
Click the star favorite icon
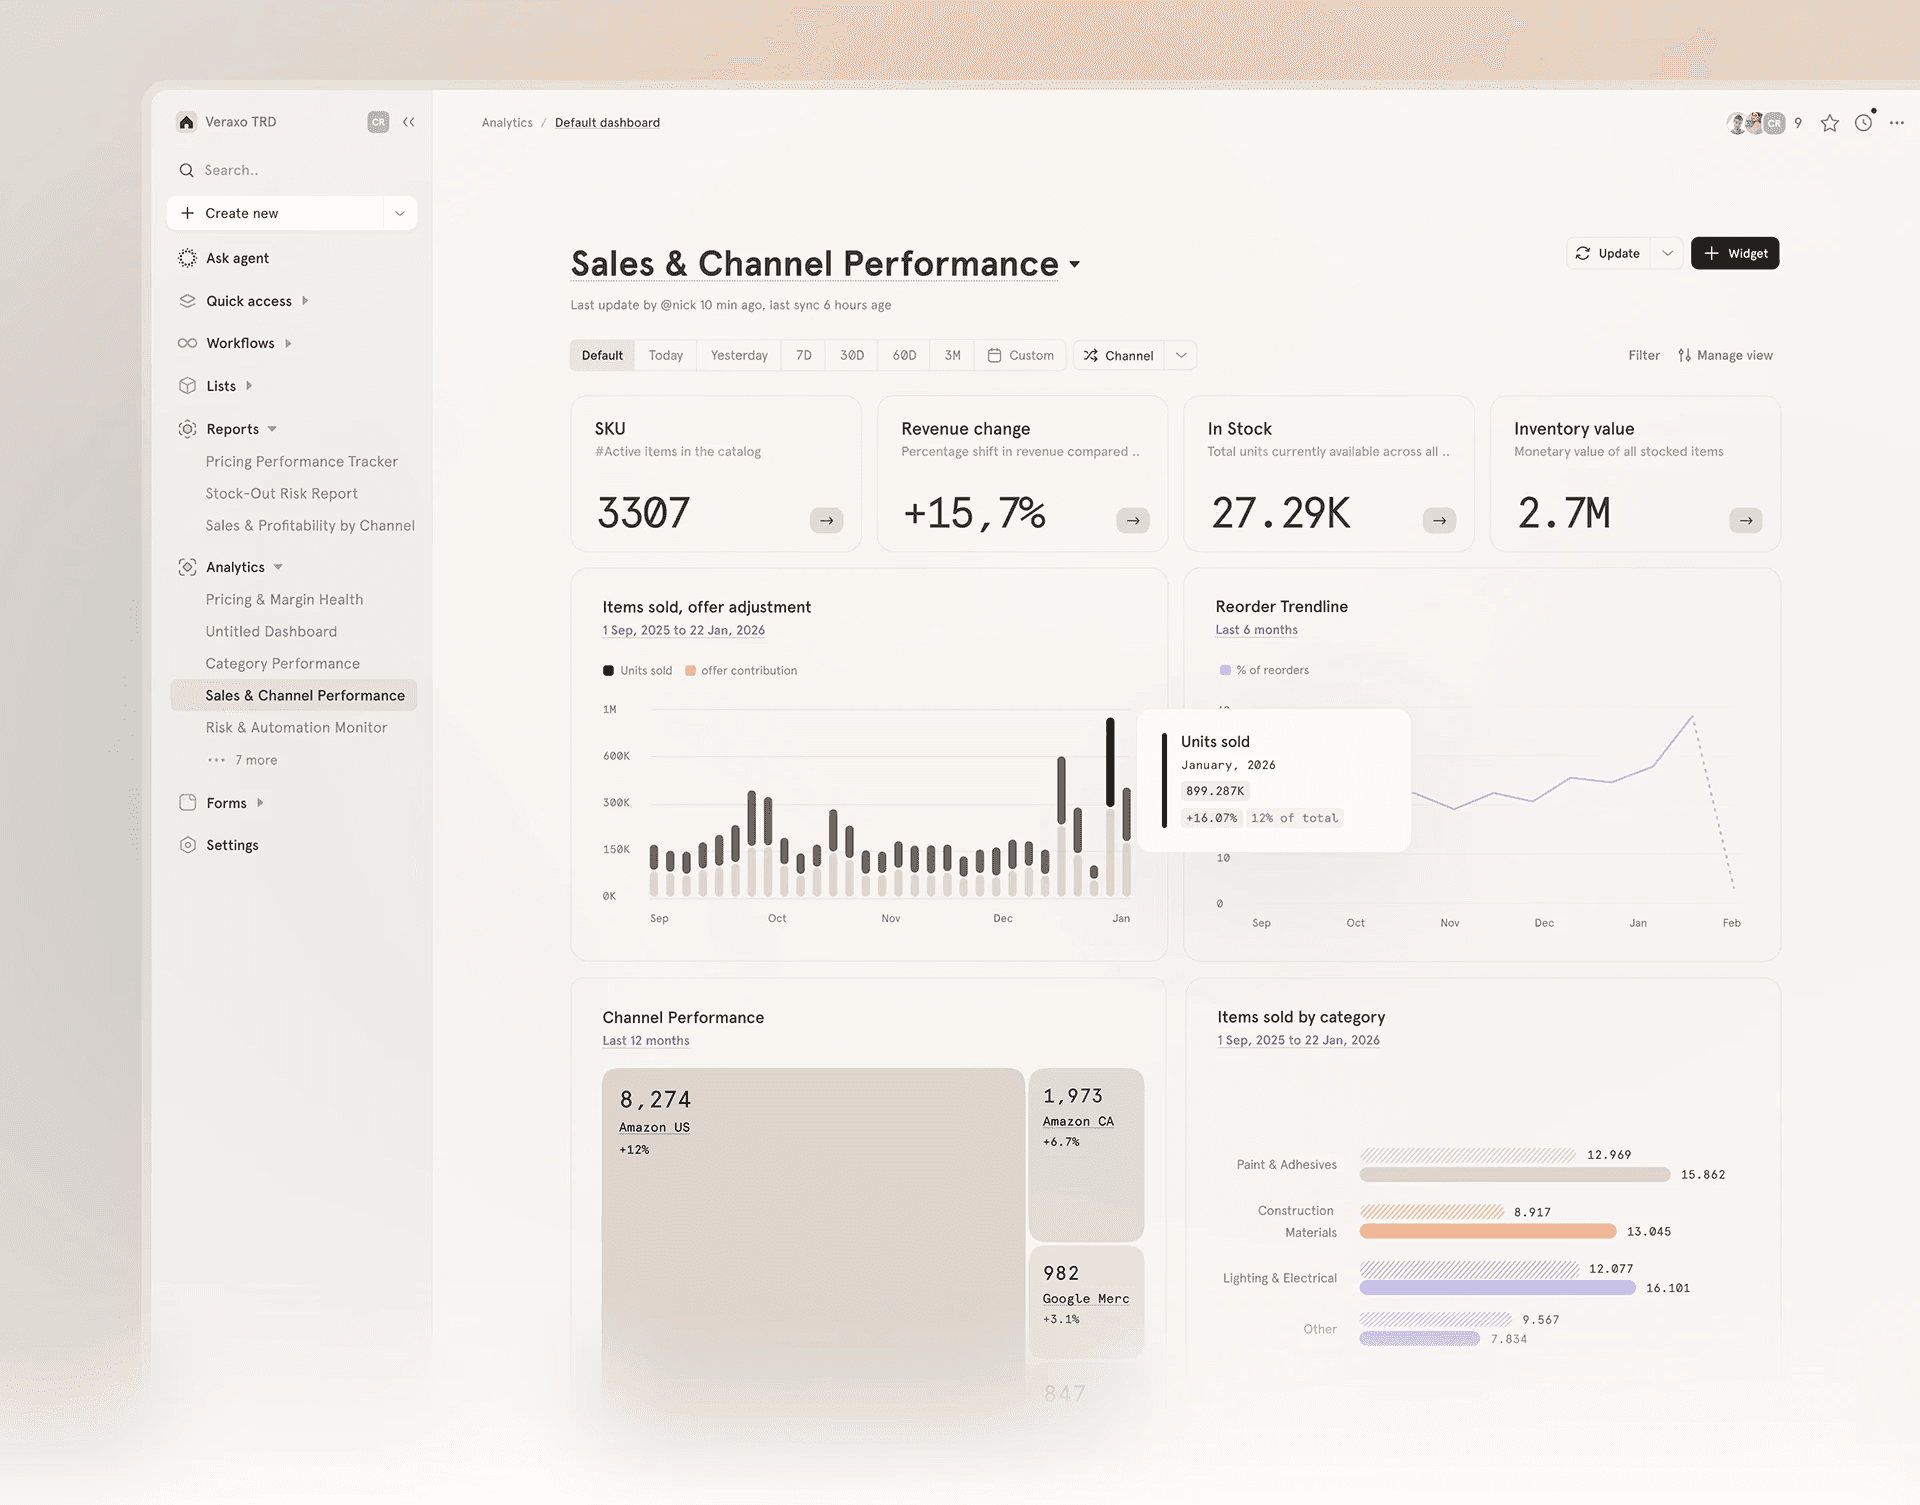coord(1829,123)
